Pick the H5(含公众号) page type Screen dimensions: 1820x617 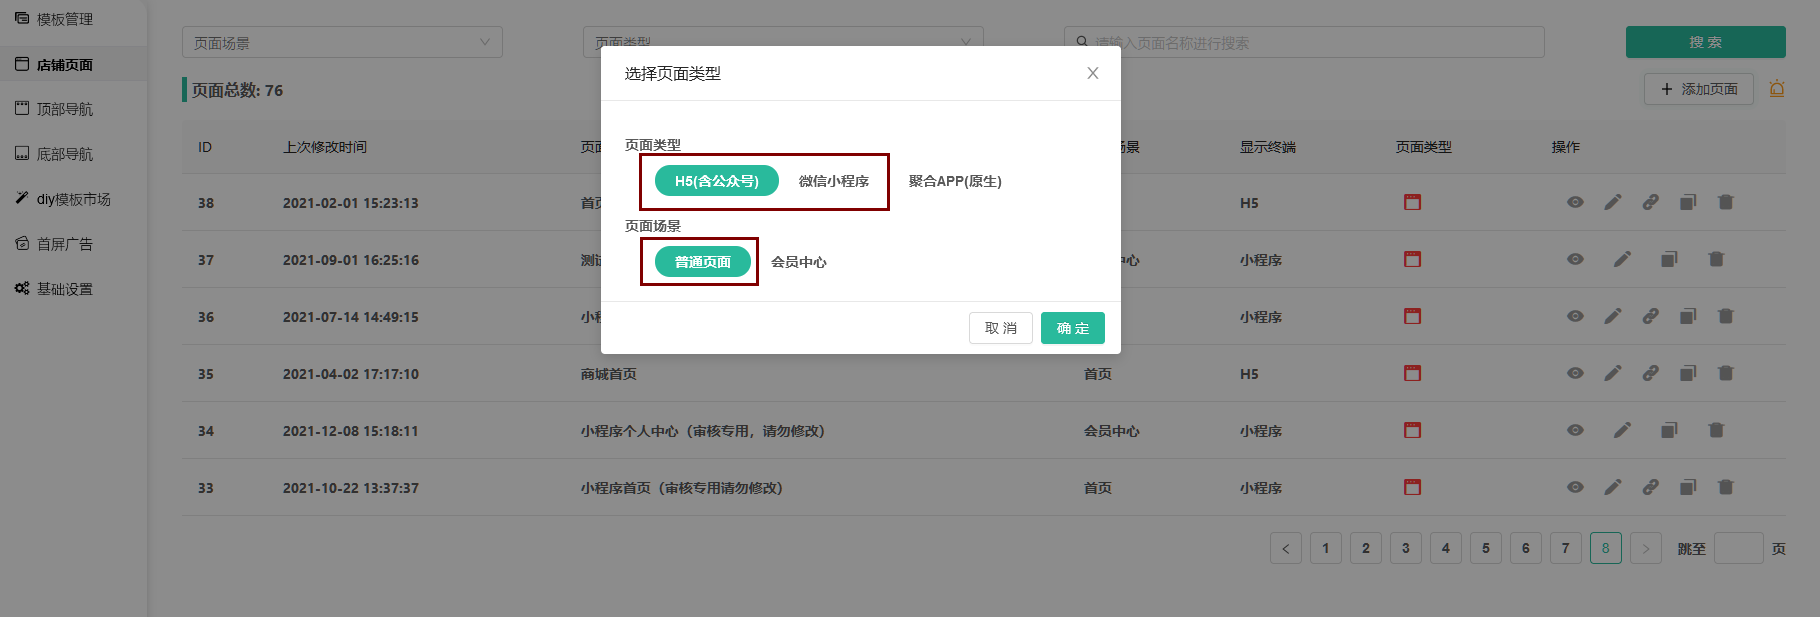[x=716, y=181]
